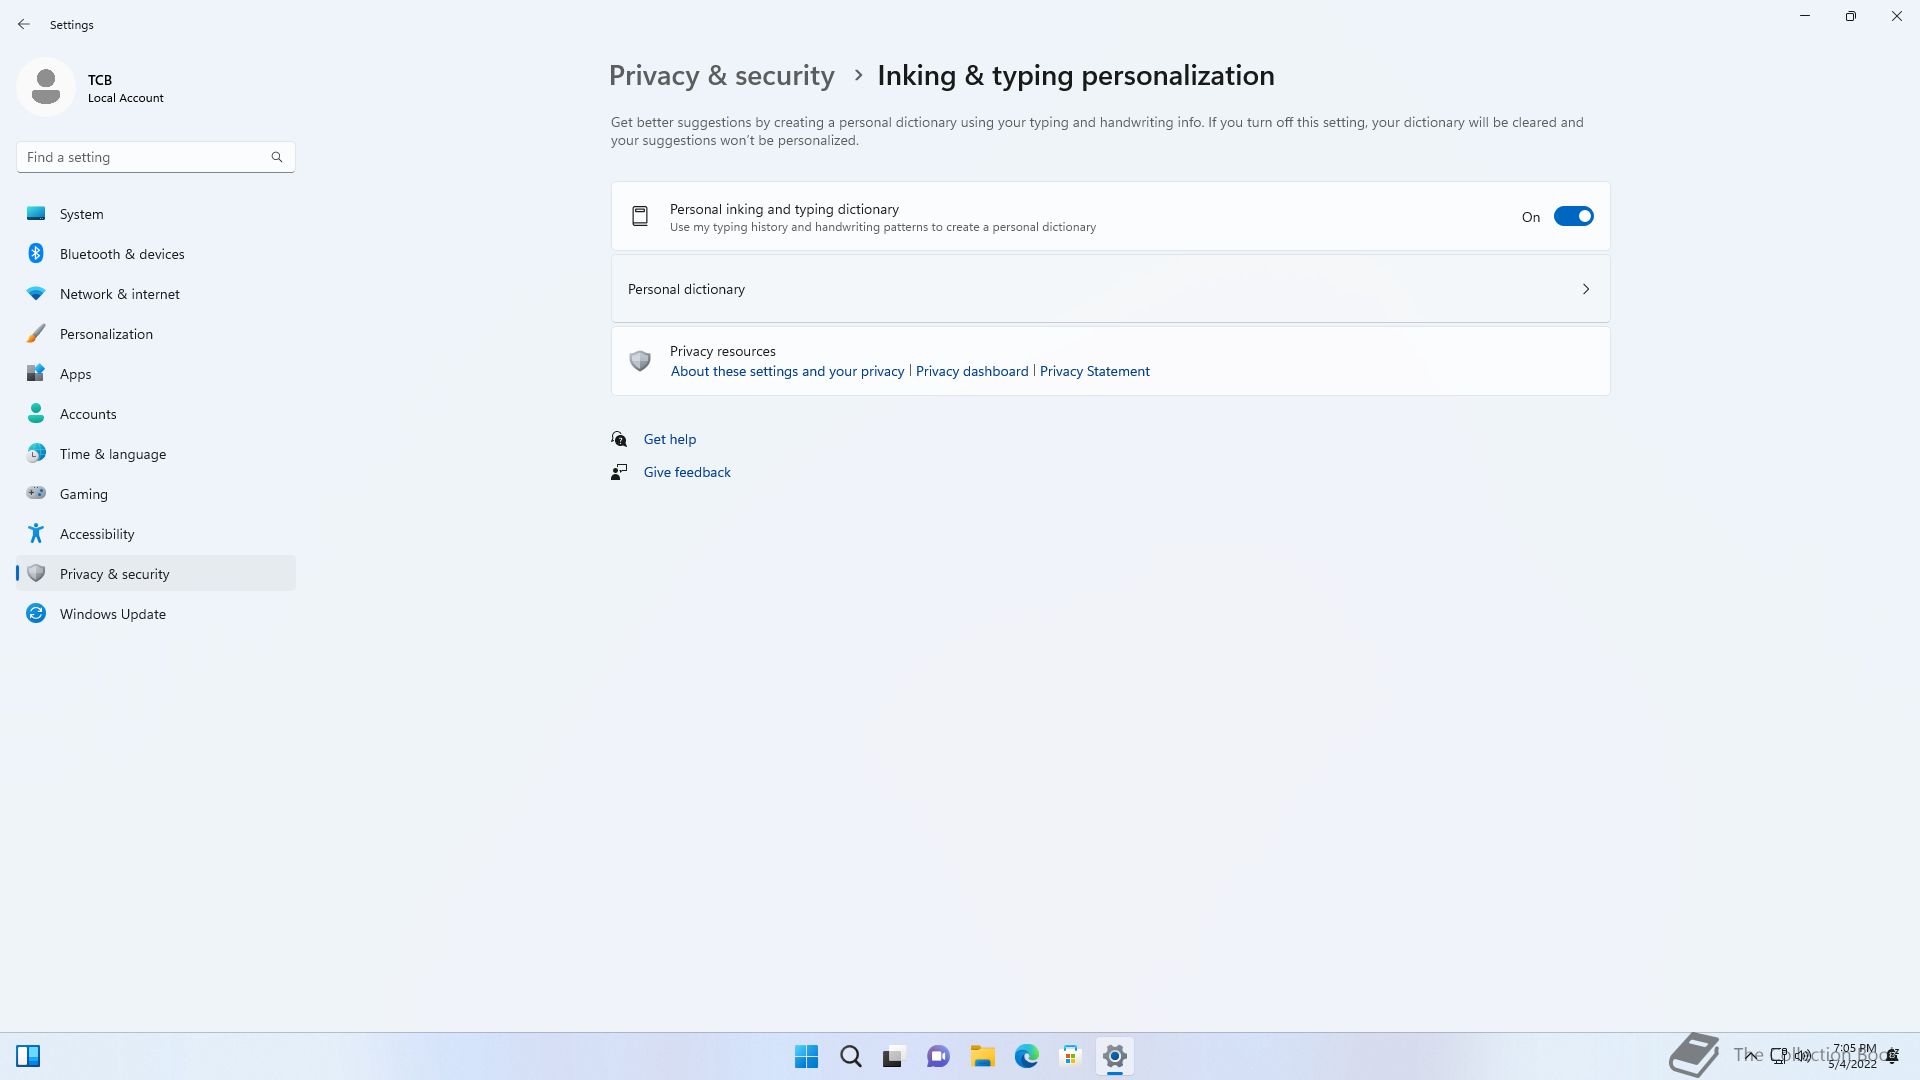
Task: Click the TCB user avatar icon
Action: pos(46,87)
